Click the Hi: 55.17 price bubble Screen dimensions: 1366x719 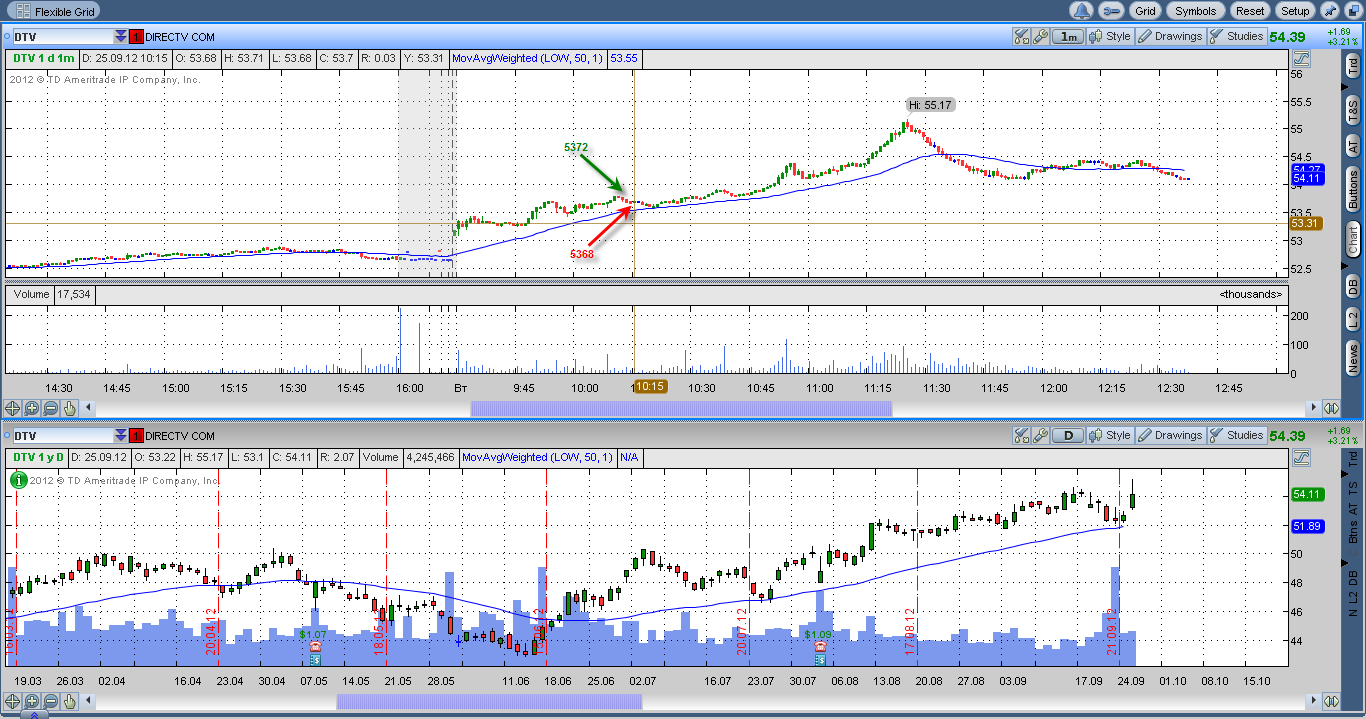coord(929,105)
